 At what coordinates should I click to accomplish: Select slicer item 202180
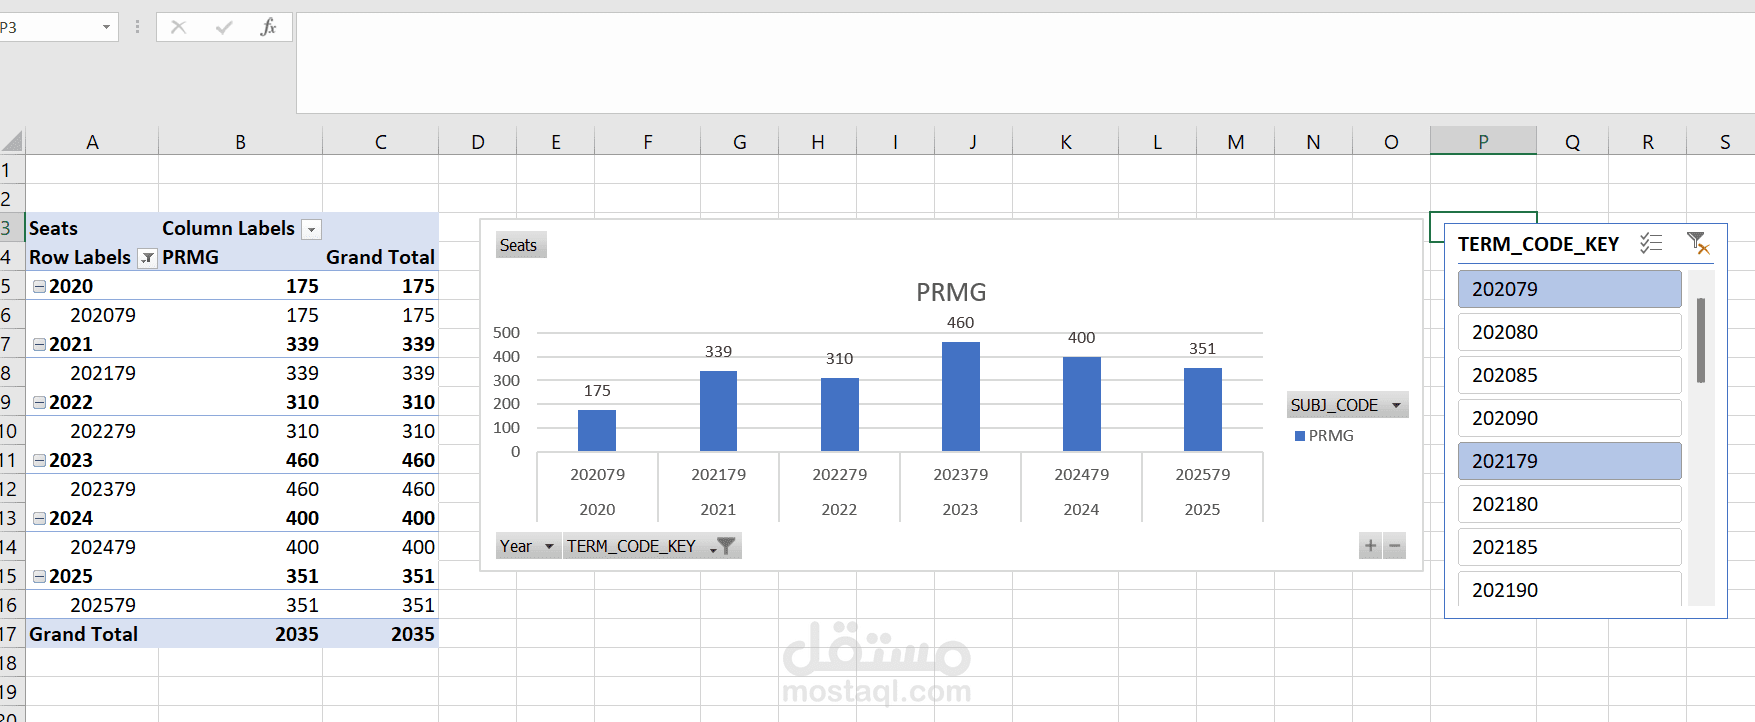tap(1569, 504)
